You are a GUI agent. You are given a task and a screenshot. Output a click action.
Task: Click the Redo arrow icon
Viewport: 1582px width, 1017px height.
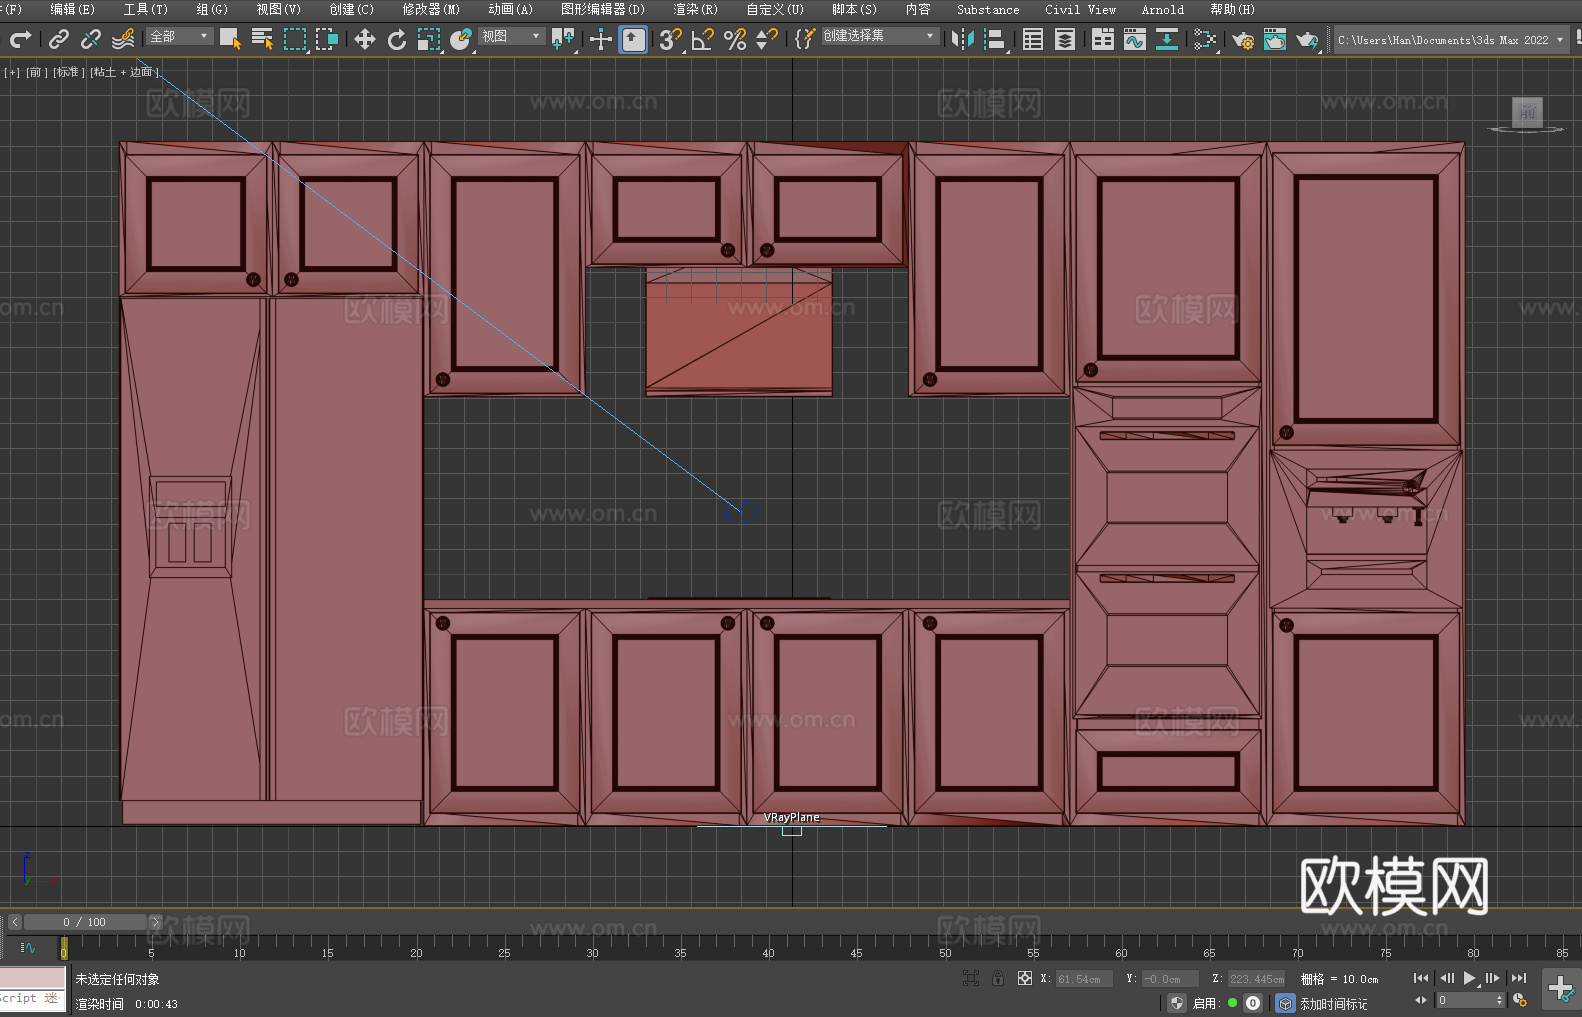pyautogui.click(x=20, y=39)
